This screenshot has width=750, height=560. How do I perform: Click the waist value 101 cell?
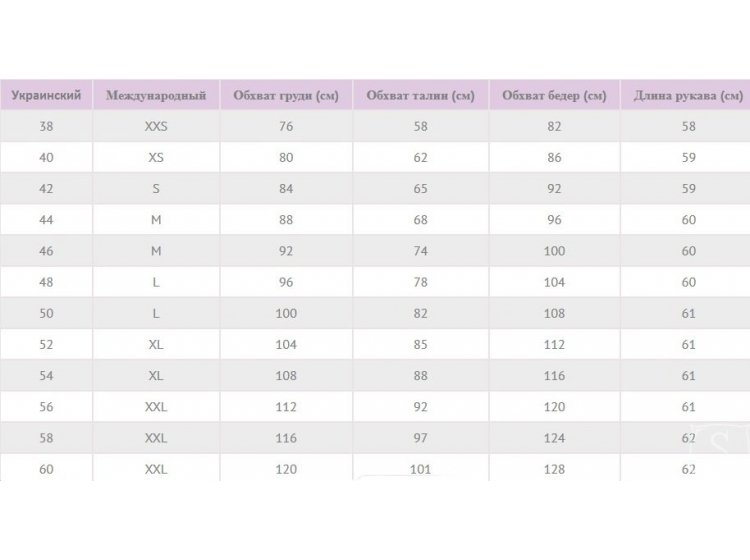click(420, 469)
